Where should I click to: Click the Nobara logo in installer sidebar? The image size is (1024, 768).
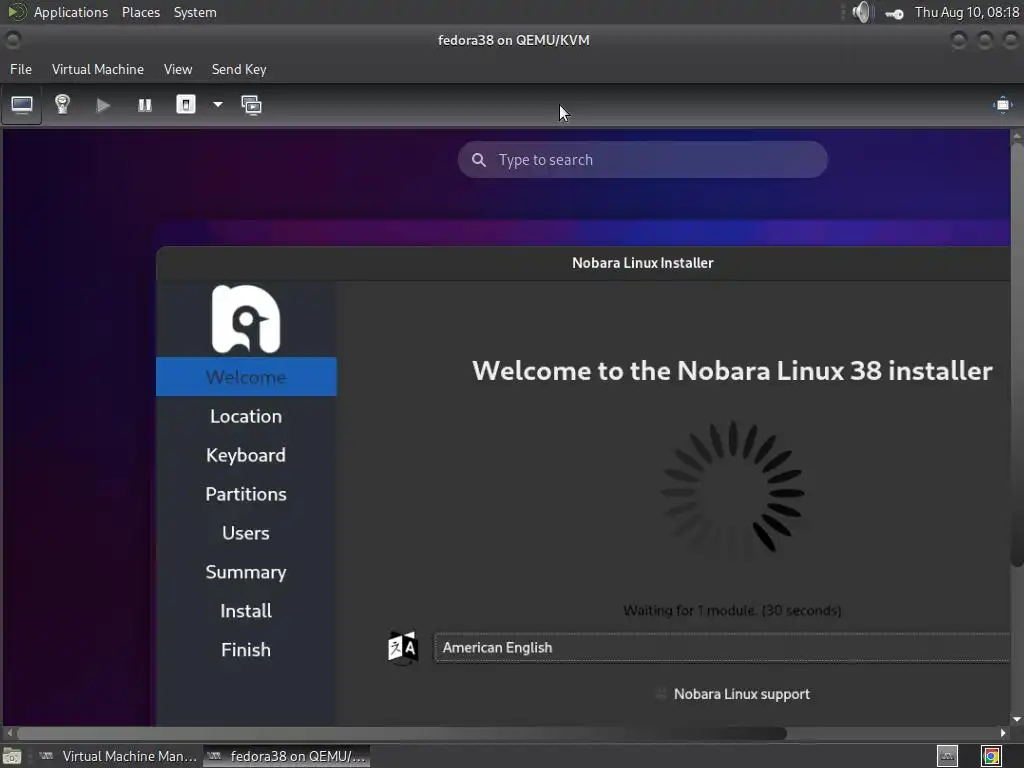point(246,319)
